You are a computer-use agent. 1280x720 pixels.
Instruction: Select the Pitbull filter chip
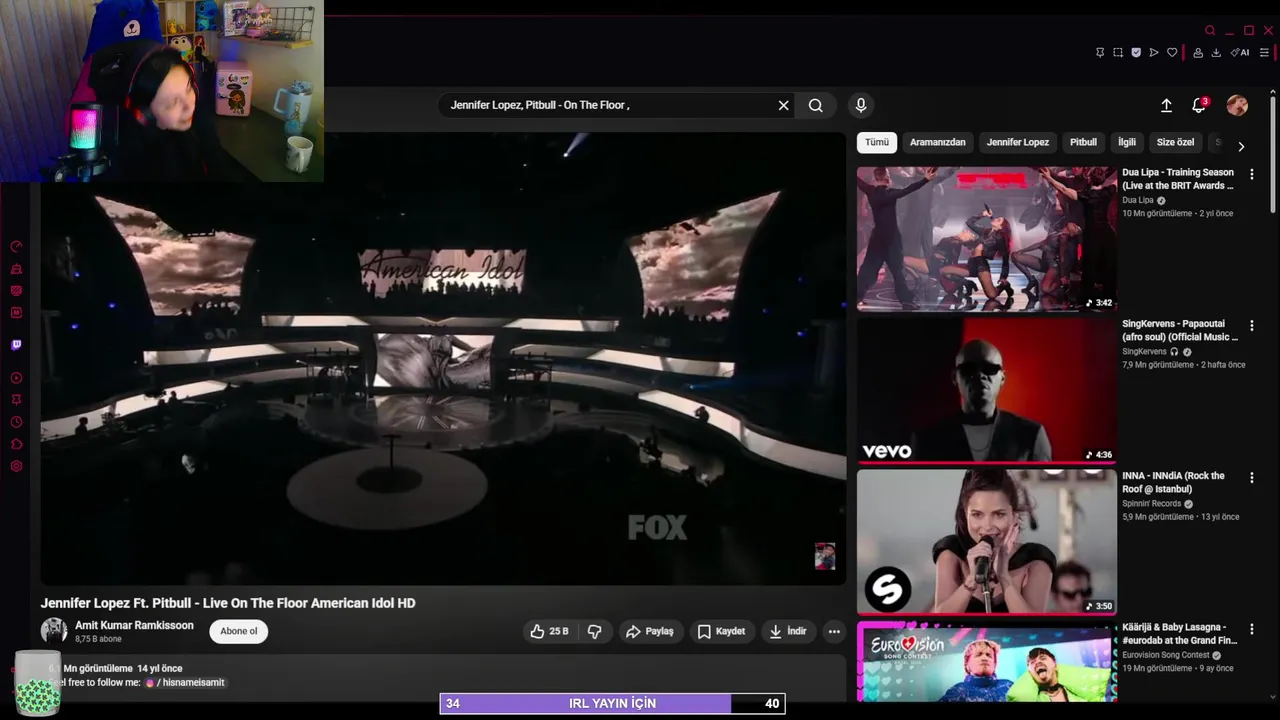pos(1083,142)
